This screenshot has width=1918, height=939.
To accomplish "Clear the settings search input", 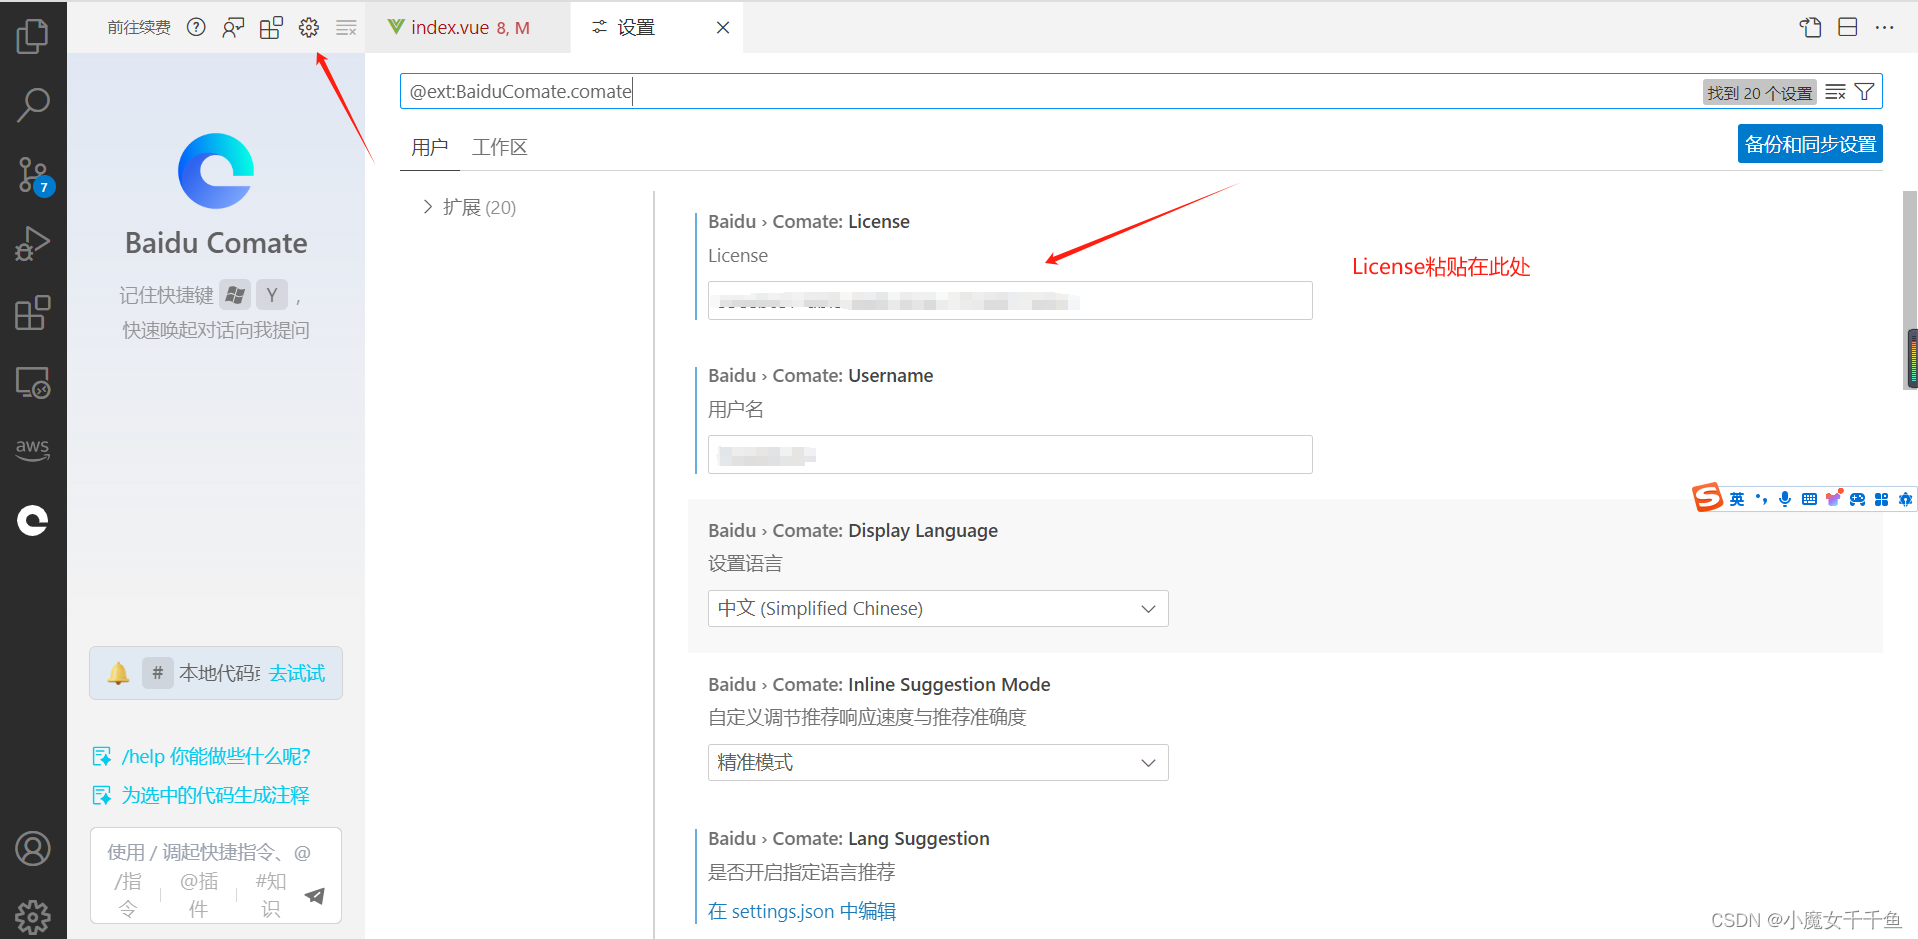I will 1835,92.
